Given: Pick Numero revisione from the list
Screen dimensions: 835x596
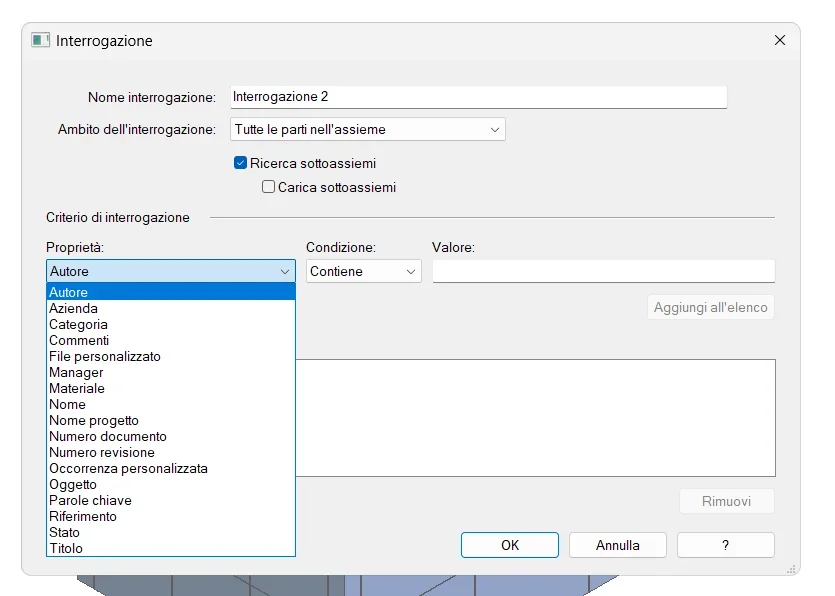Looking at the screenshot, I should click(101, 453).
